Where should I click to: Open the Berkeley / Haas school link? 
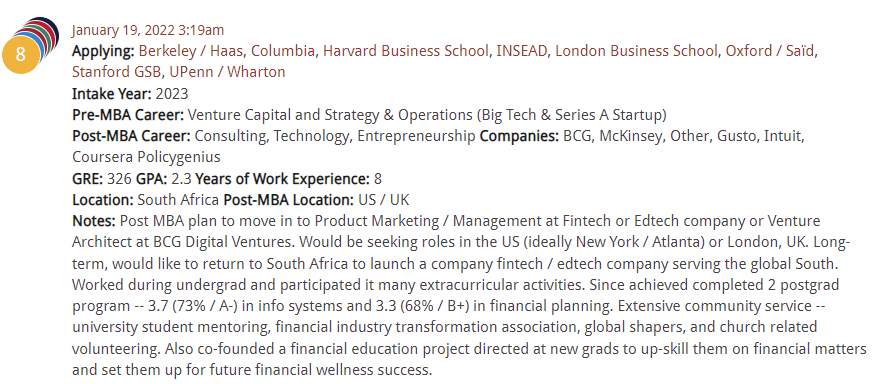(x=191, y=51)
